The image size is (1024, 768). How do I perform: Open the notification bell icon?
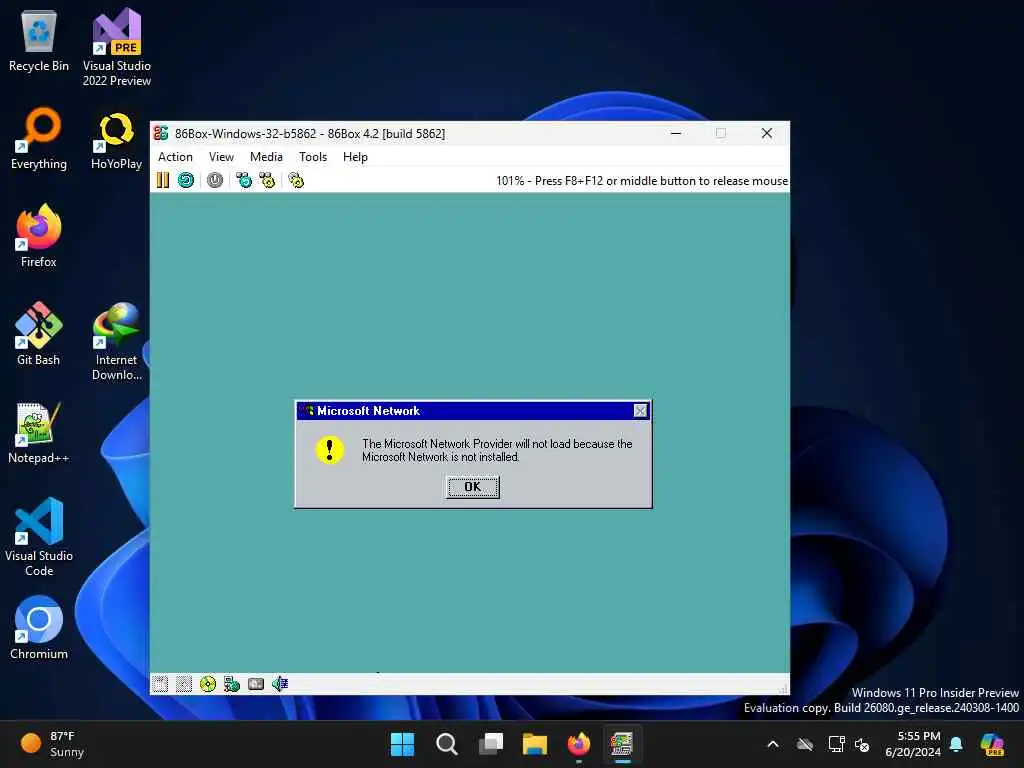click(956, 744)
